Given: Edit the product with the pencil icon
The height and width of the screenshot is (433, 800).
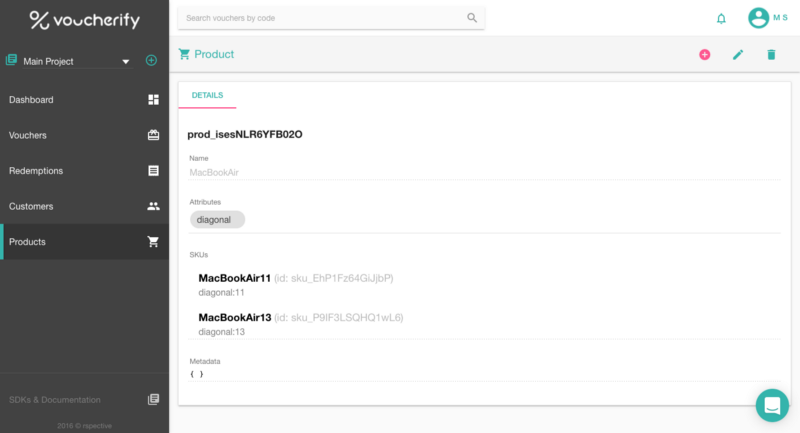Looking at the screenshot, I should click(x=738, y=55).
